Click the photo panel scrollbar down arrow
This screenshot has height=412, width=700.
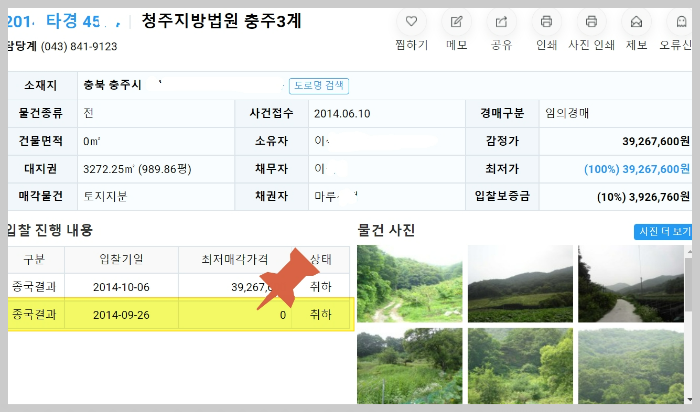click(689, 400)
